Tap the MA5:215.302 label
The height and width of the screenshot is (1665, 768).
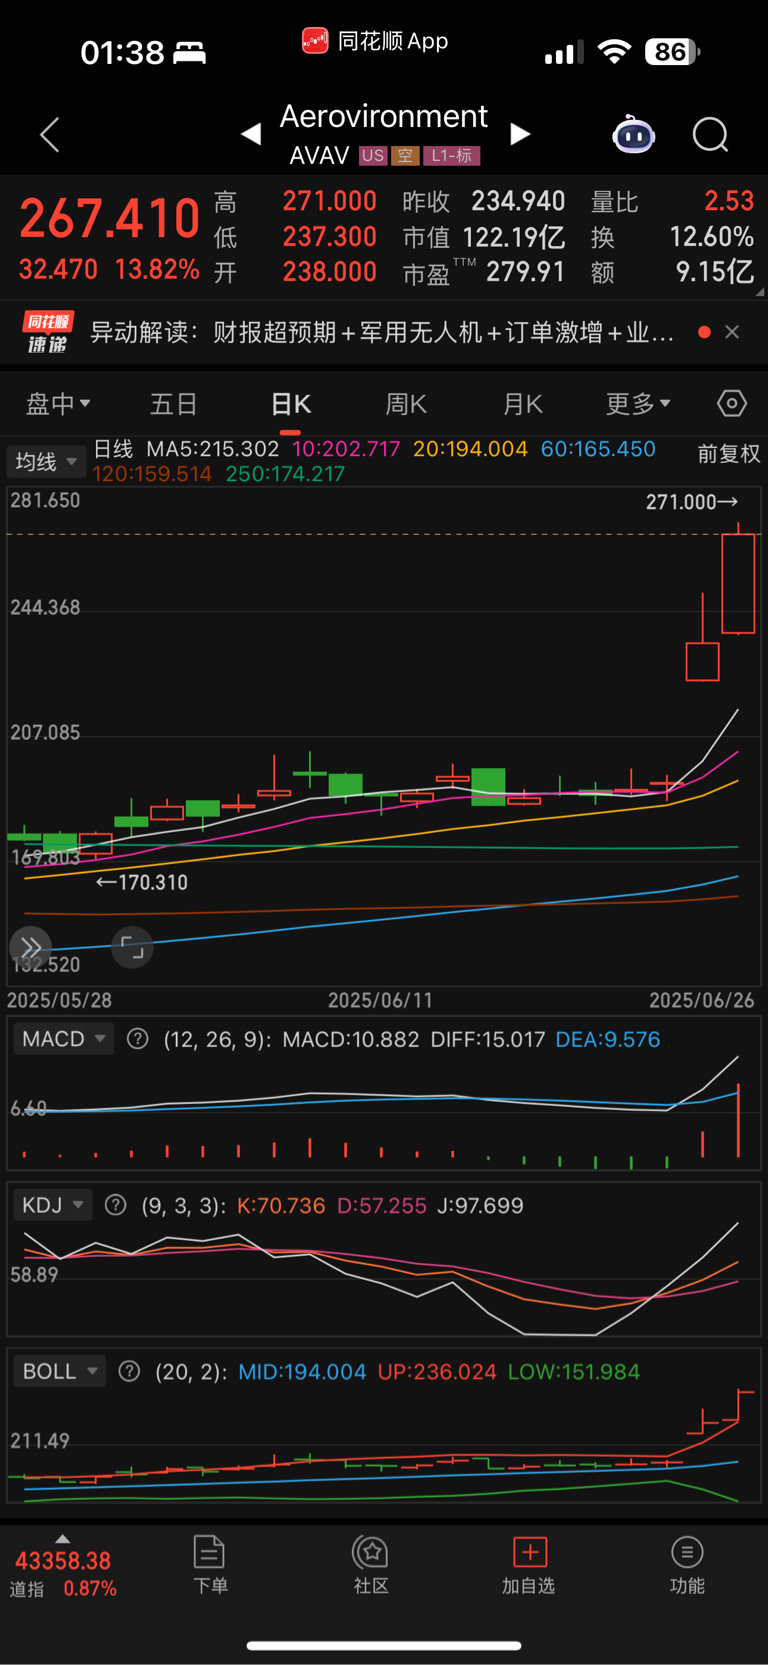coord(212,449)
